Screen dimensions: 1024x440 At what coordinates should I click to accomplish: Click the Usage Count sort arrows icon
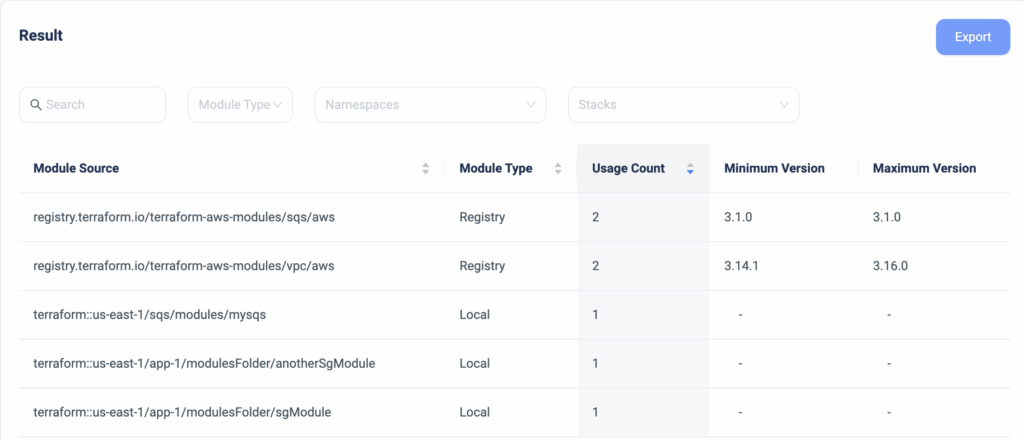pos(690,169)
